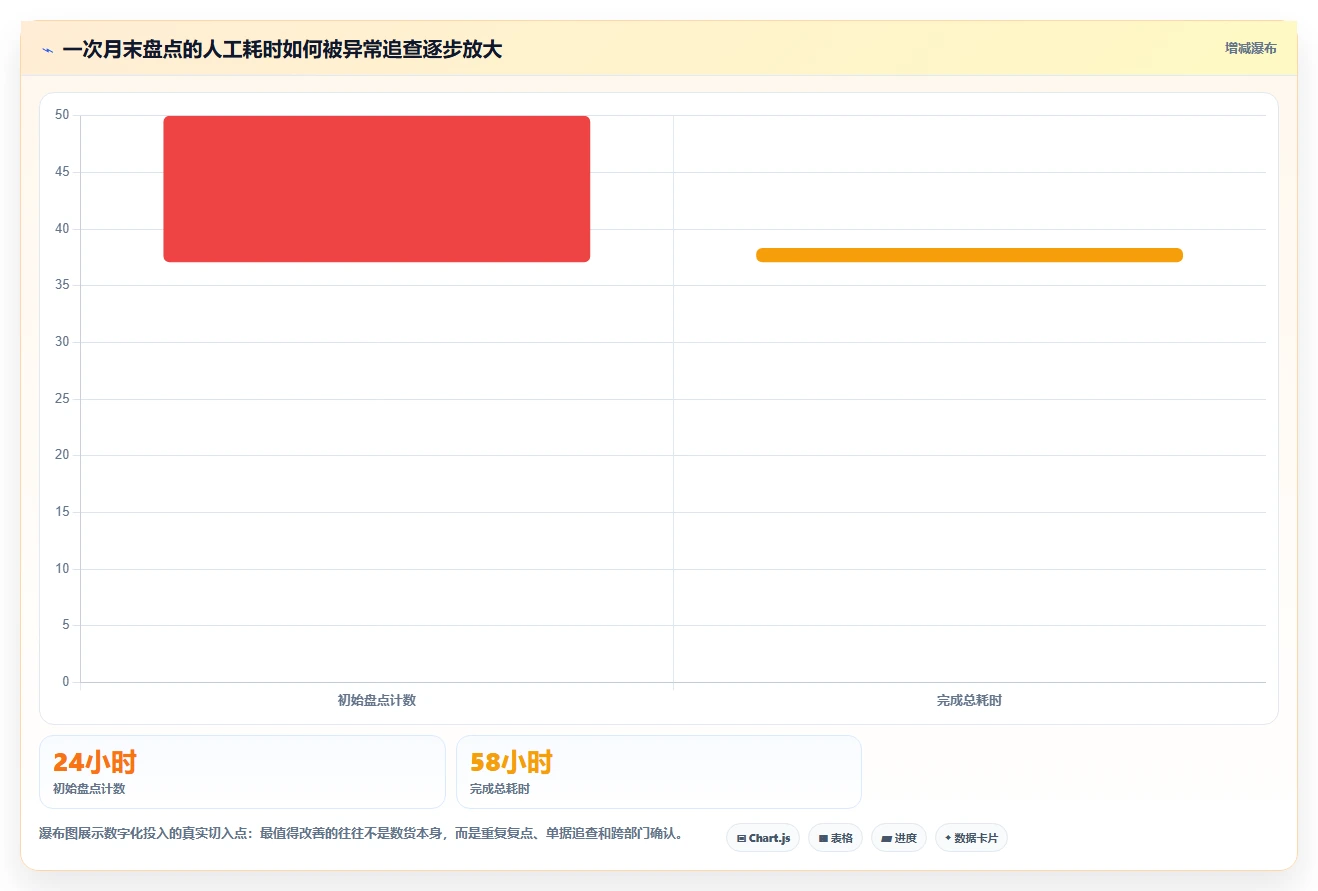Click the y-axis value 35
Screen dimensions: 1318x891
[x=62, y=285]
